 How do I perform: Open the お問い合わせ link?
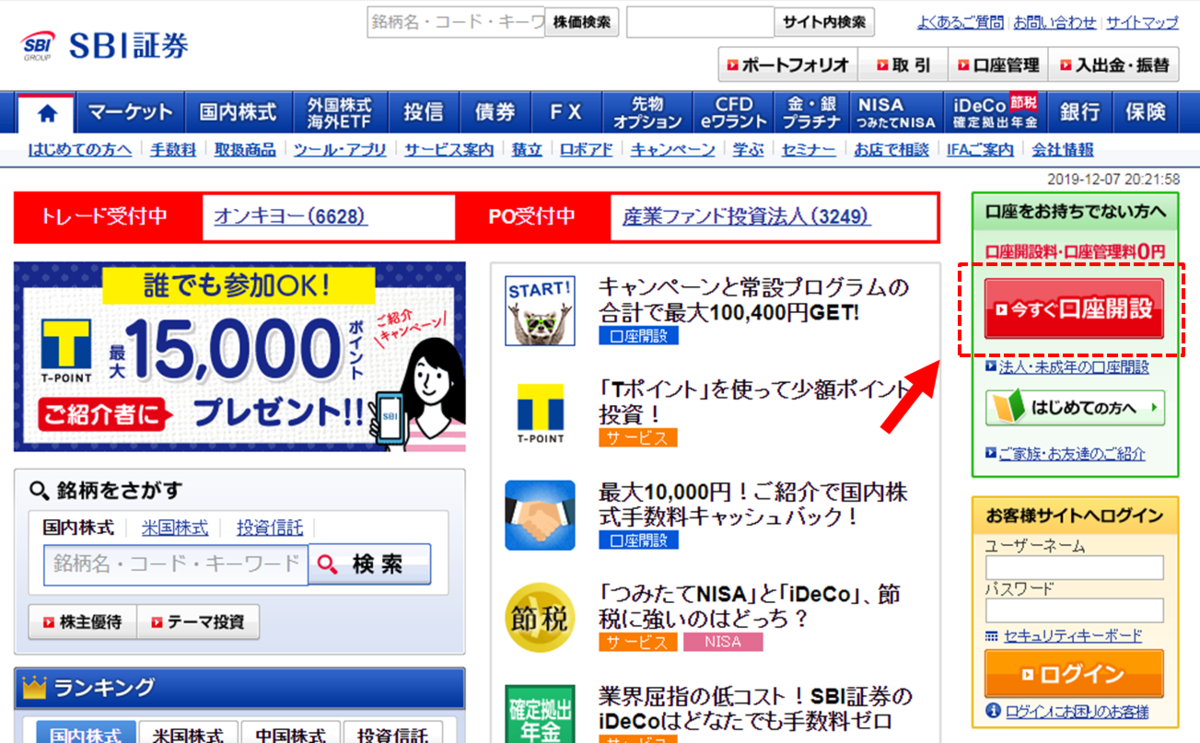click(x=1054, y=22)
